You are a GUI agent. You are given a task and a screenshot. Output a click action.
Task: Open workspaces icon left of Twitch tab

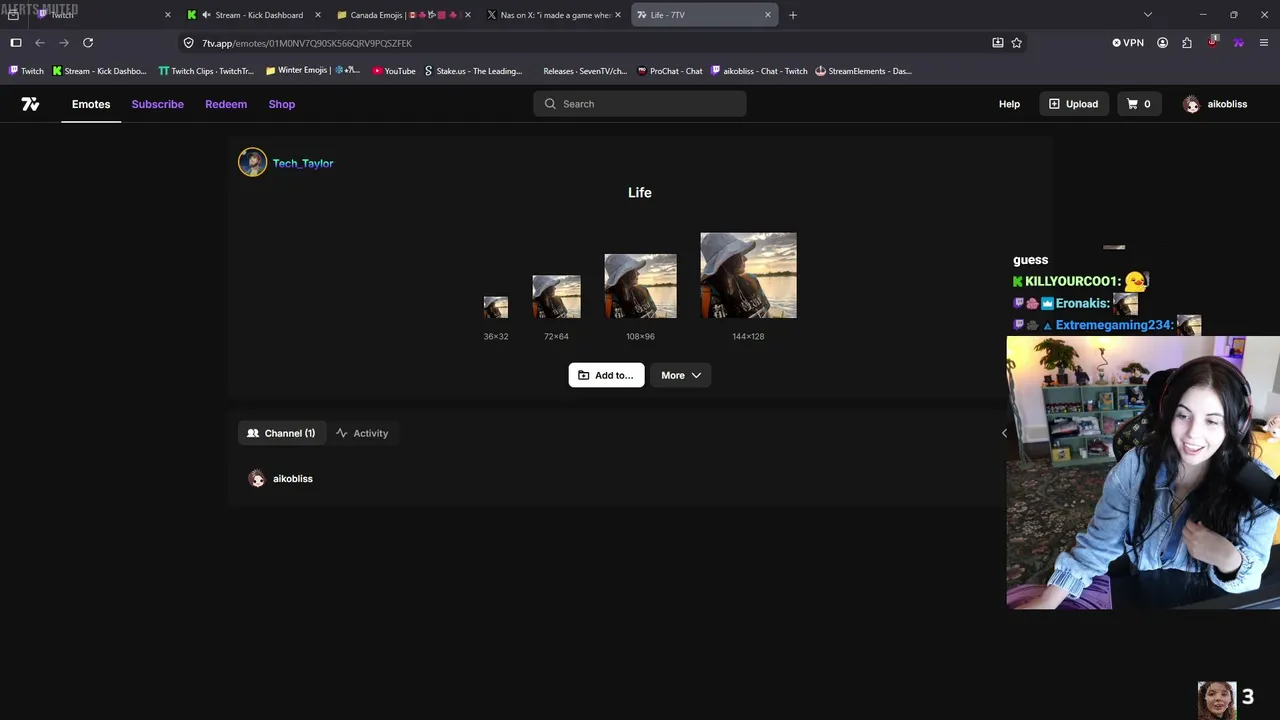point(13,15)
